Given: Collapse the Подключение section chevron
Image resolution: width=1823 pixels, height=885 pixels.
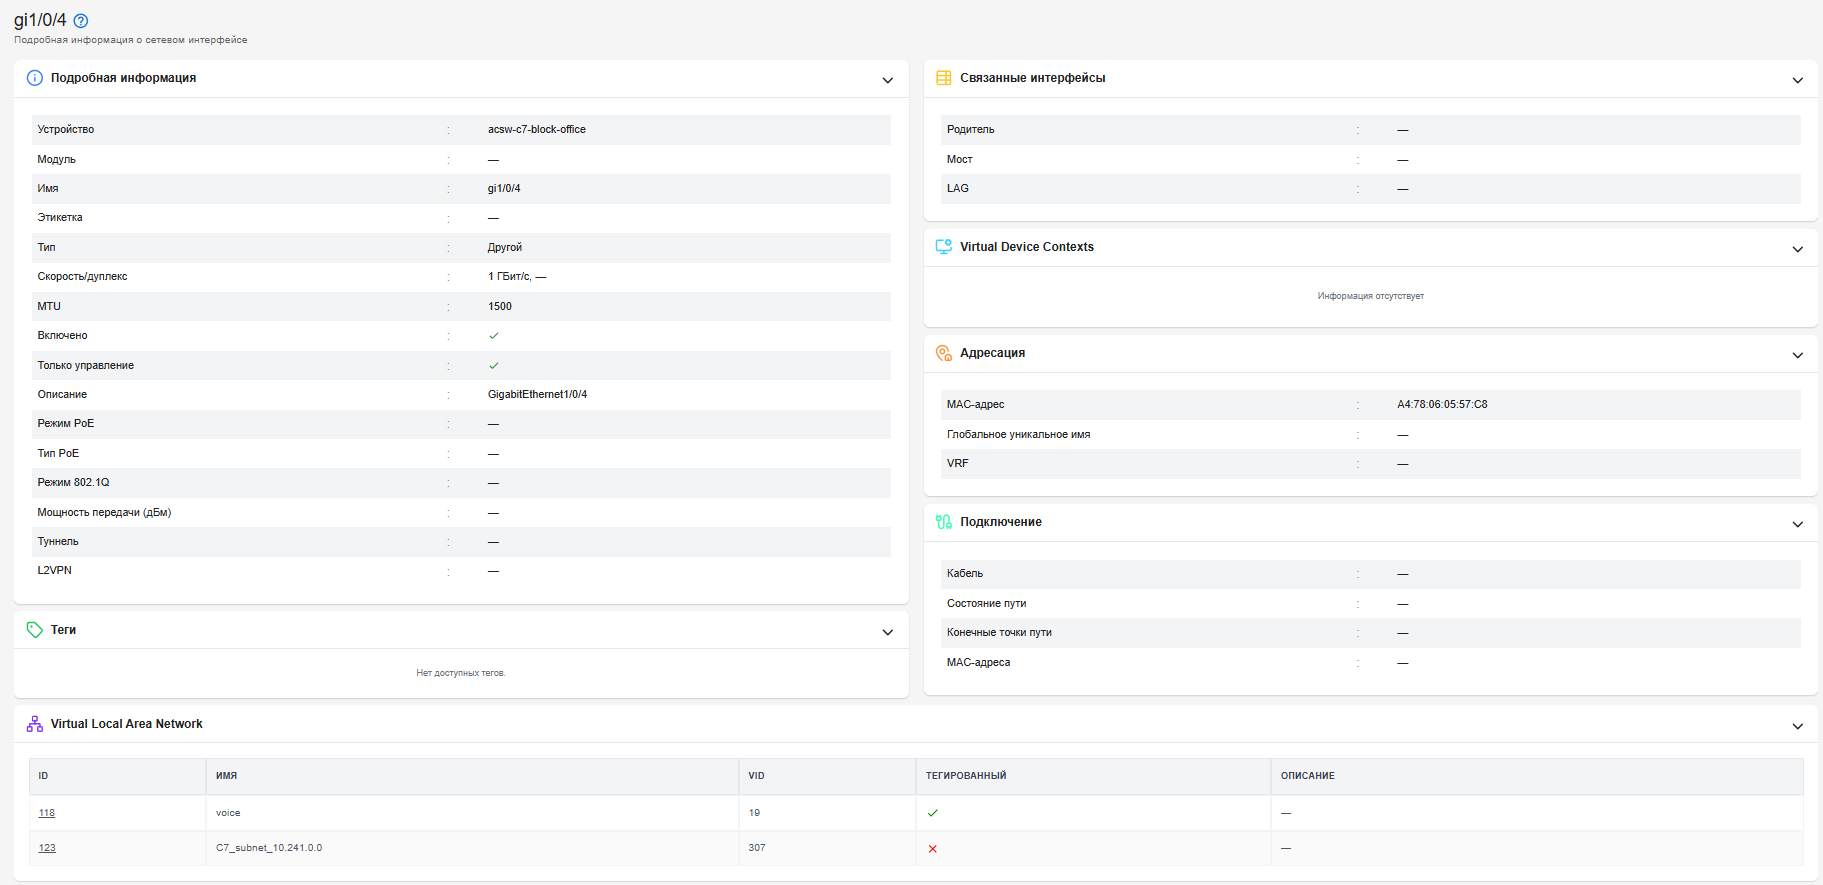Looking at the screenshot, I should [x=1798, y=524].
